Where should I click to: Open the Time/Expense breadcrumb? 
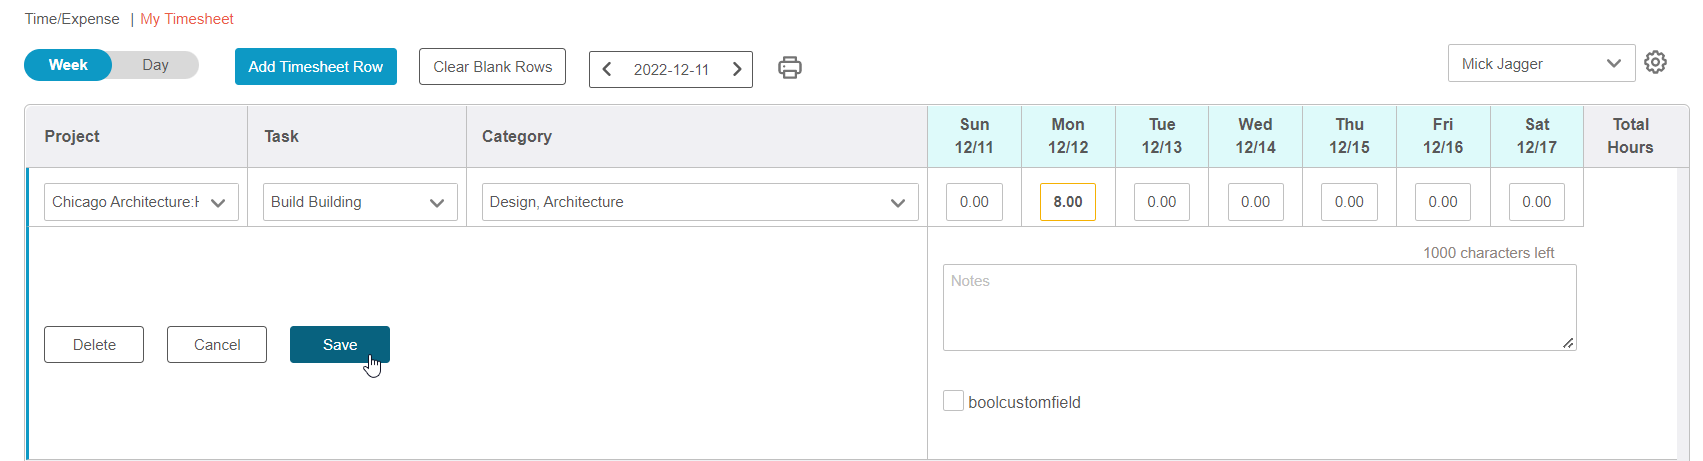[72, 19]
